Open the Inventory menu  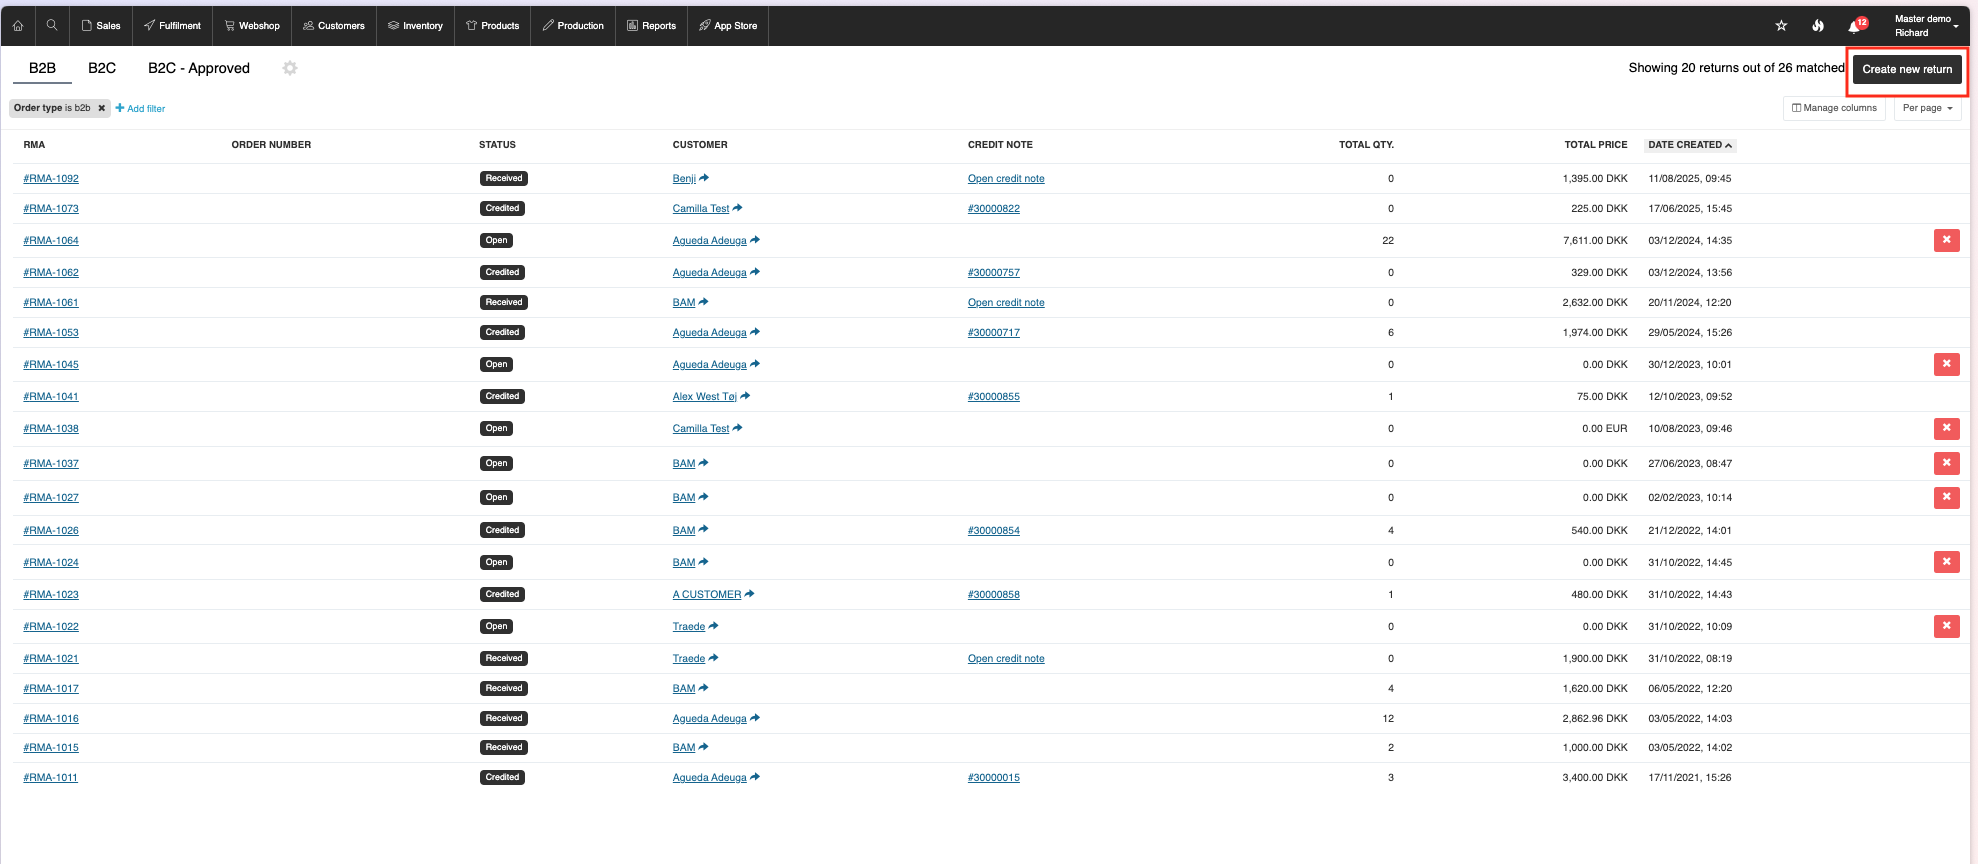[x=415, y=26]
